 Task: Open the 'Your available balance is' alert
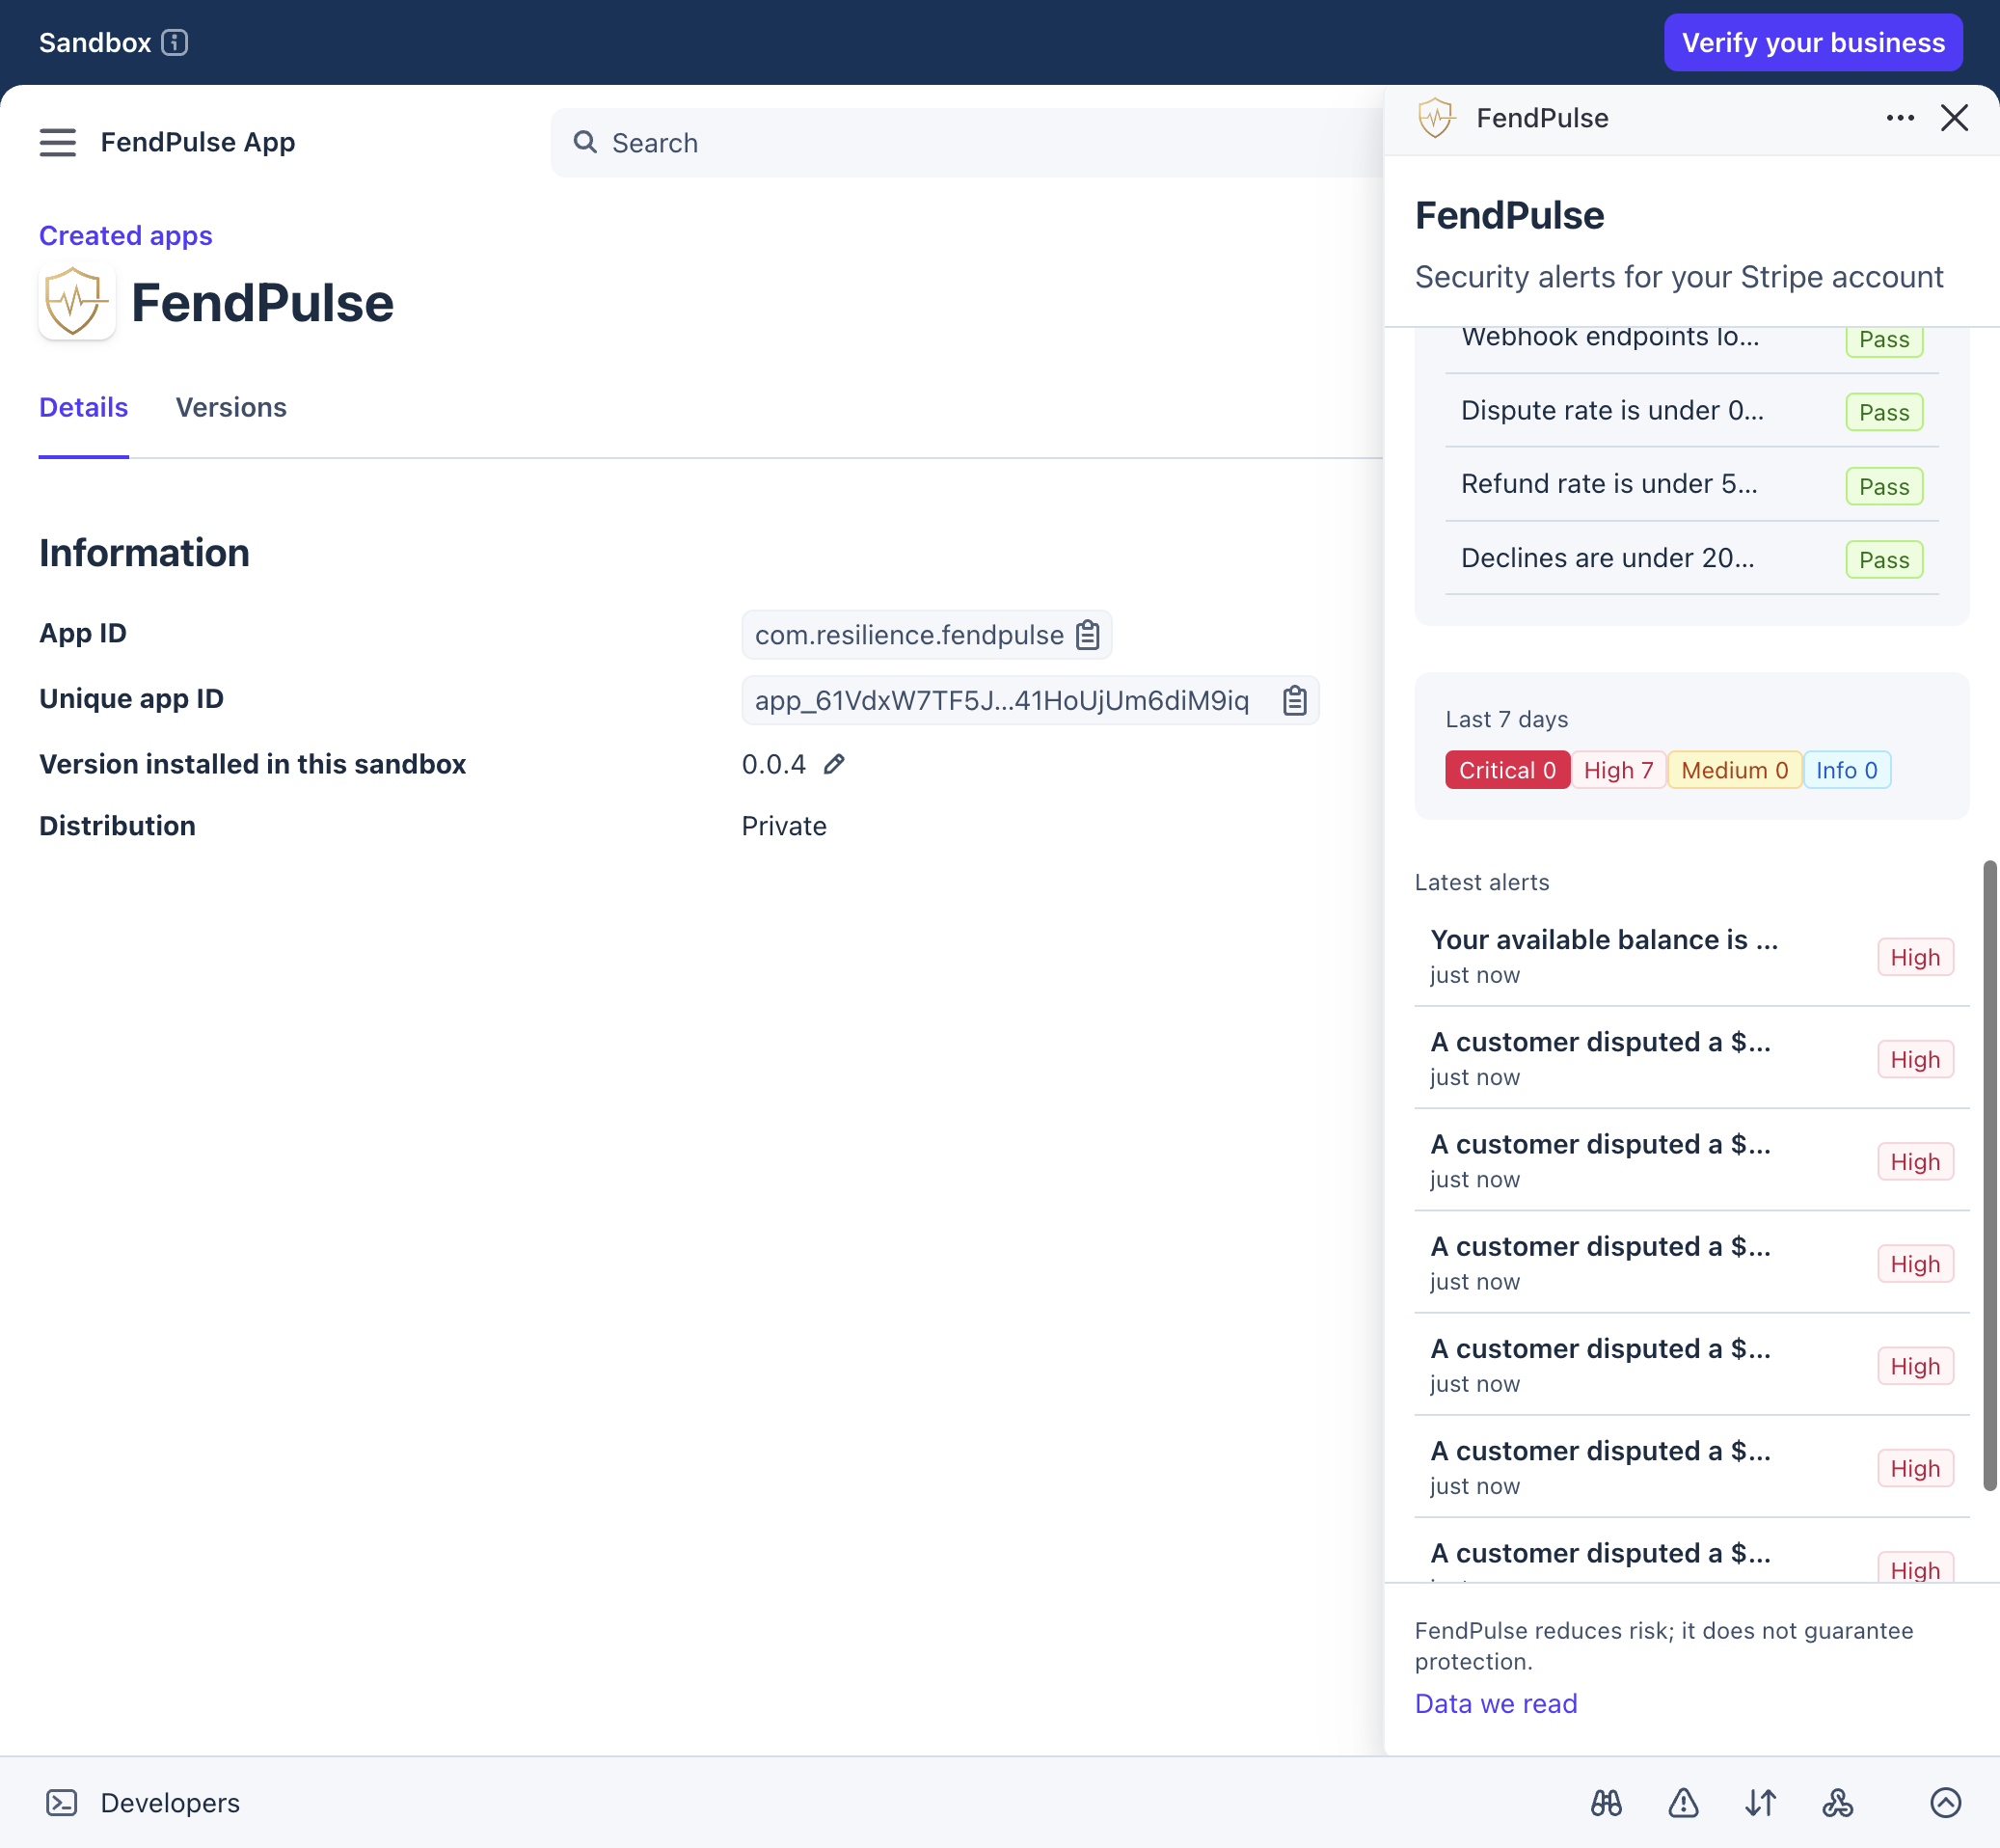1692,956
